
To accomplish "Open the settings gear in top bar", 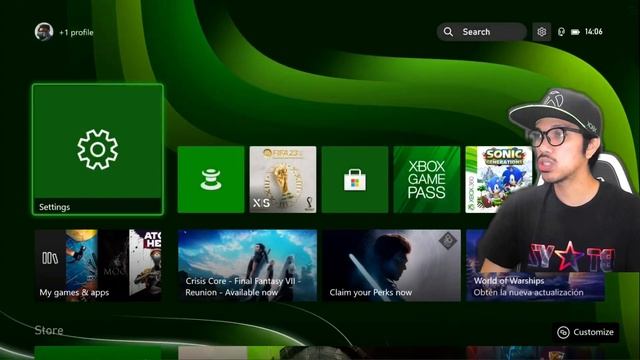I will 542,32.
